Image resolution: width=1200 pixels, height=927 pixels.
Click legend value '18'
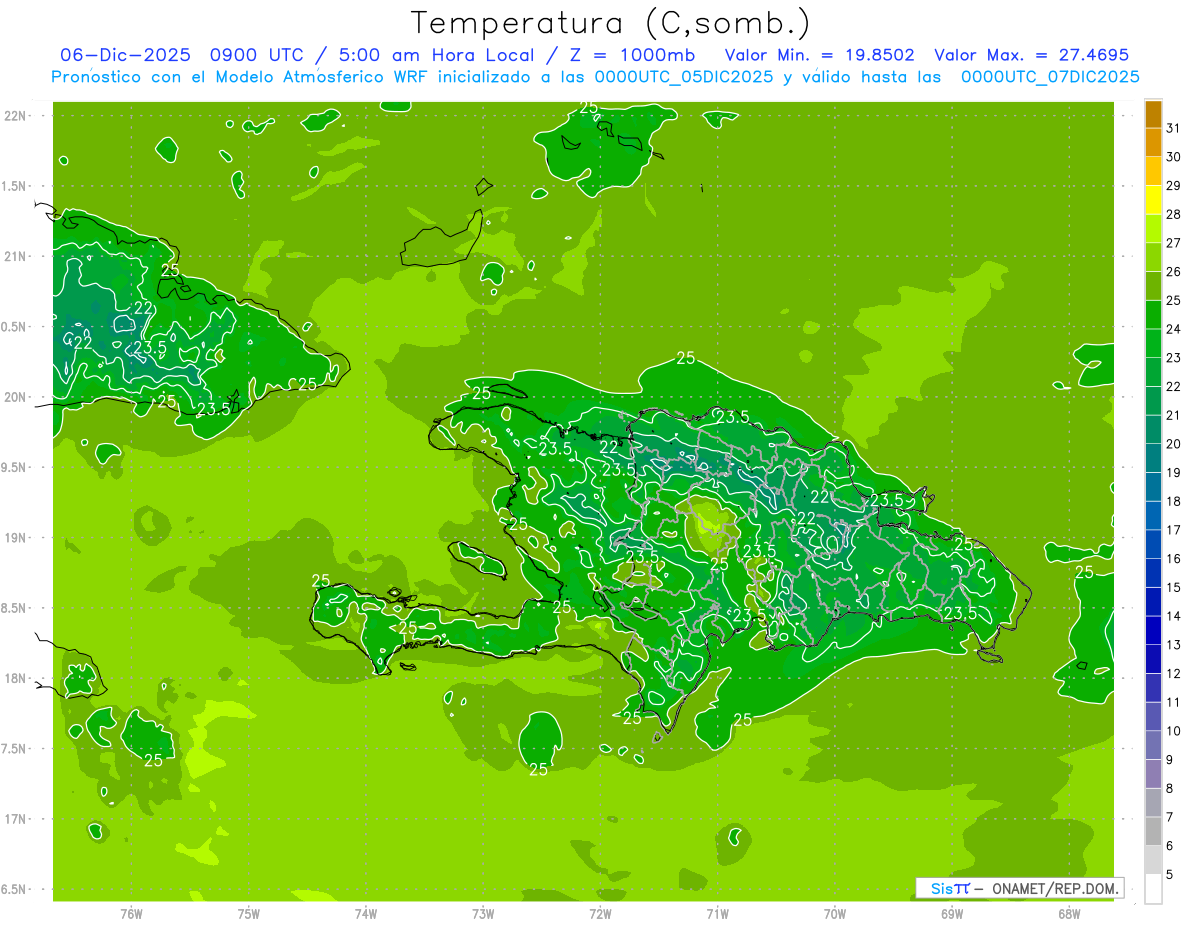(1174, 501)
